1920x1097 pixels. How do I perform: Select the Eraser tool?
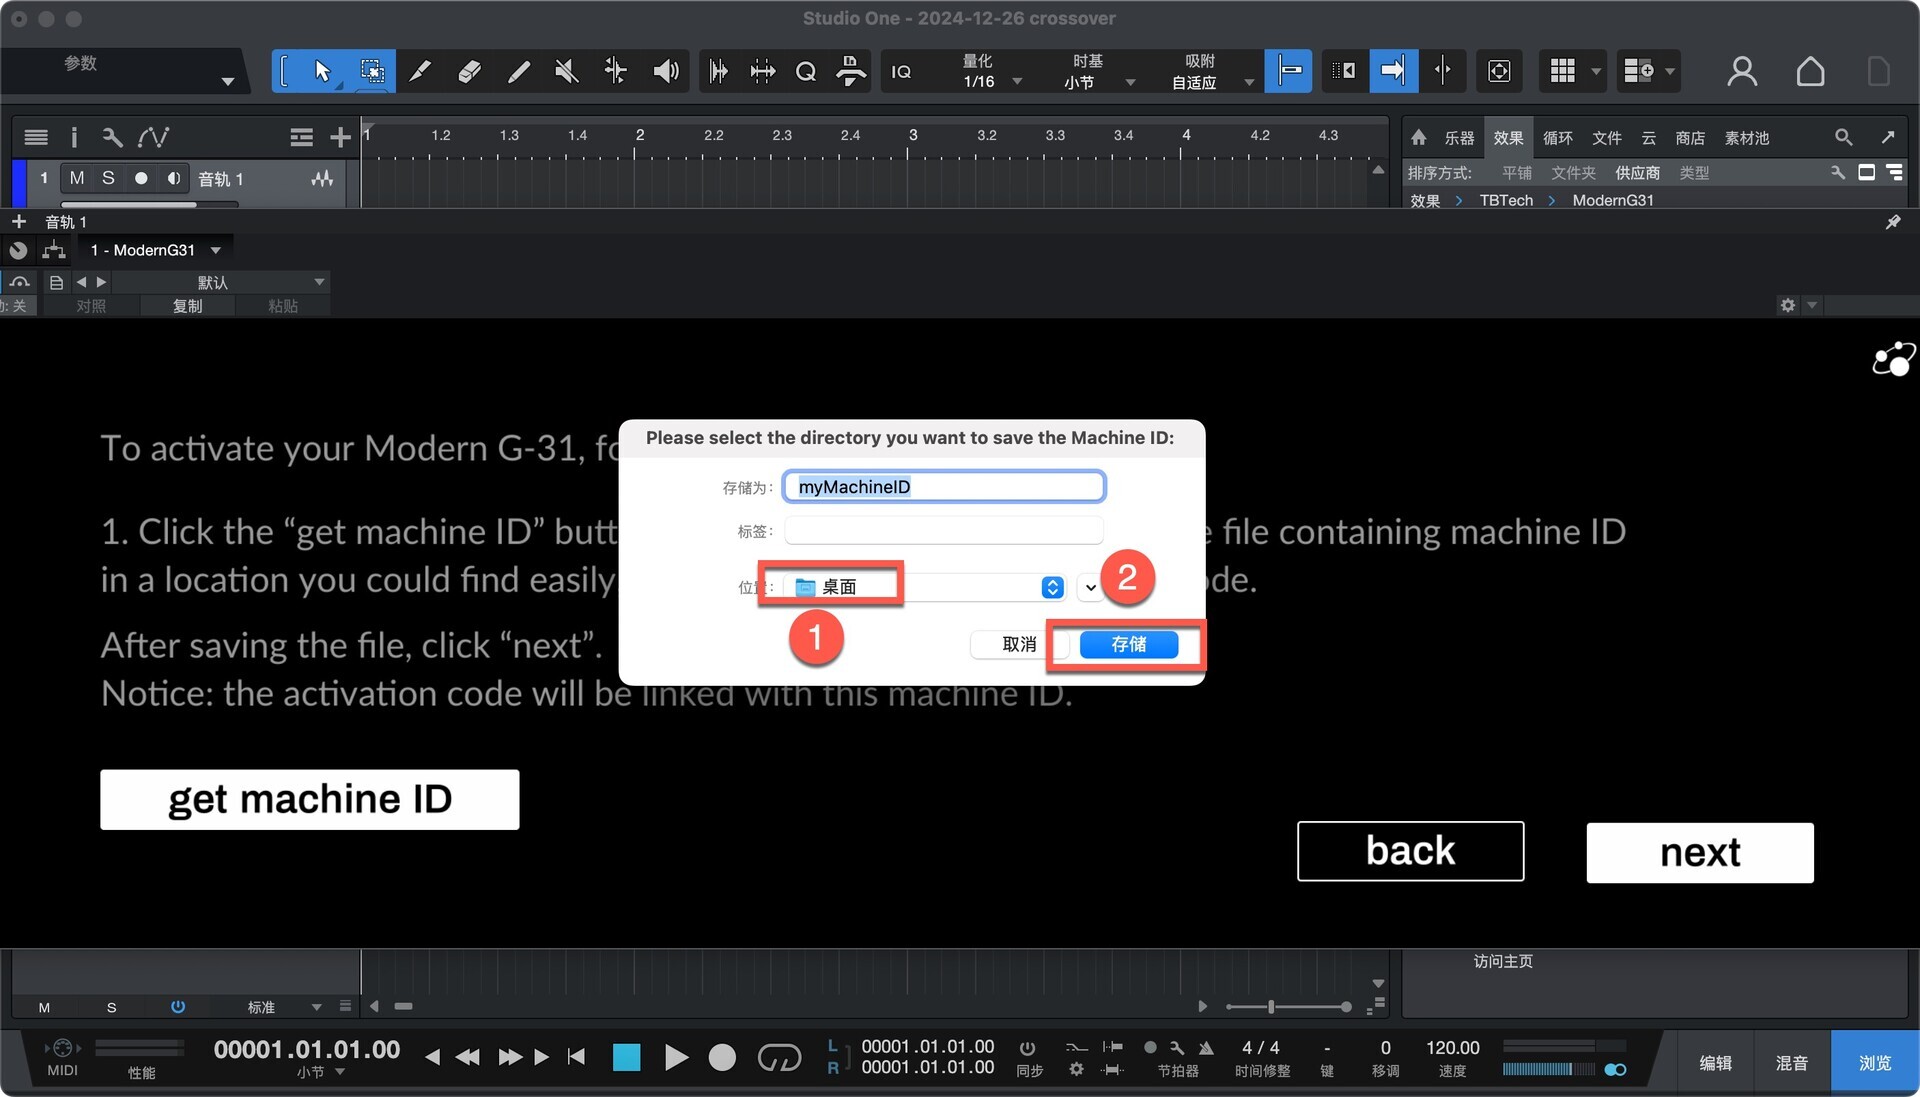click(x=469, y=71)
